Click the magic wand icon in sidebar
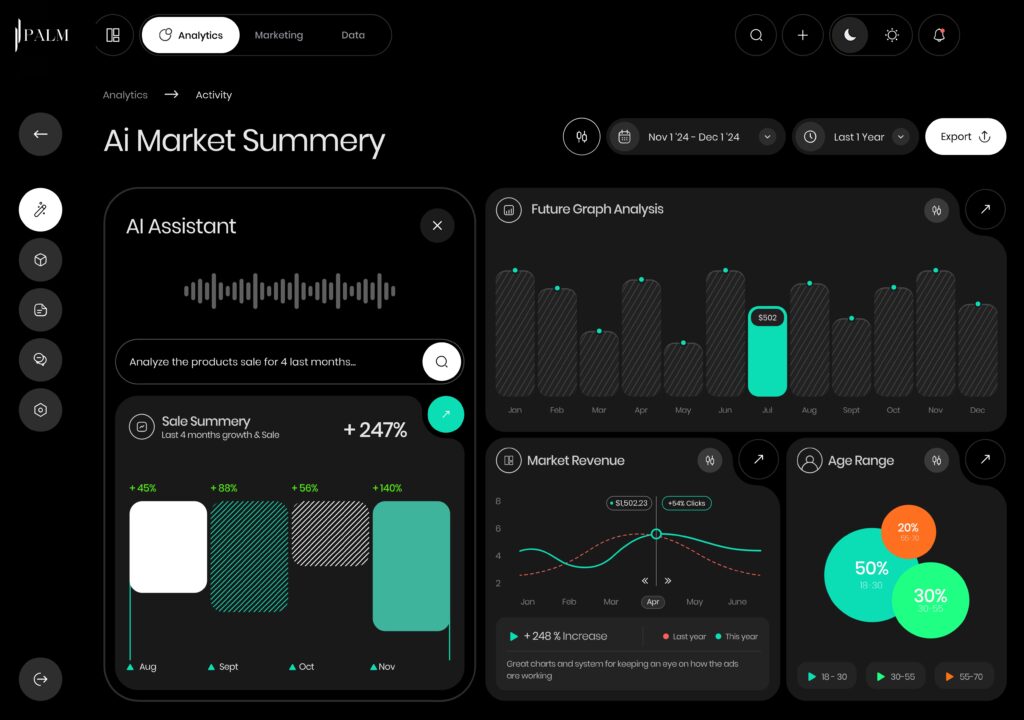 point(40,210)
